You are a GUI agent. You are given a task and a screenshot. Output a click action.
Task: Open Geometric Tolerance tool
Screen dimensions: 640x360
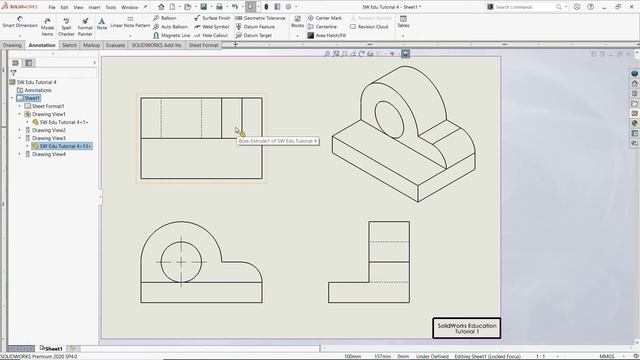click(260, 18)
